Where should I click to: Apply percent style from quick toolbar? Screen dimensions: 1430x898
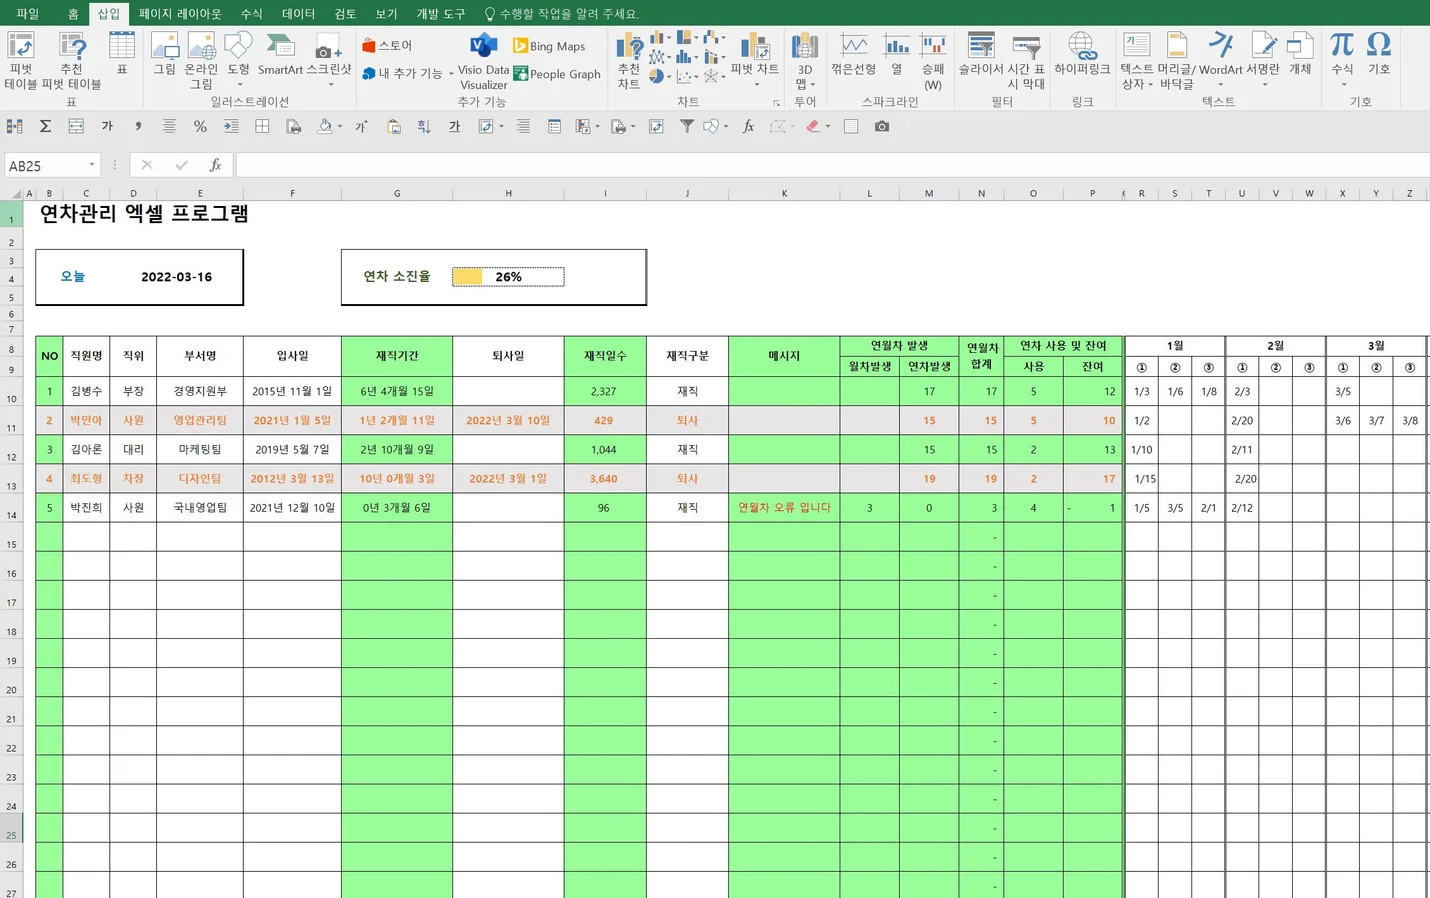[200, 126]
